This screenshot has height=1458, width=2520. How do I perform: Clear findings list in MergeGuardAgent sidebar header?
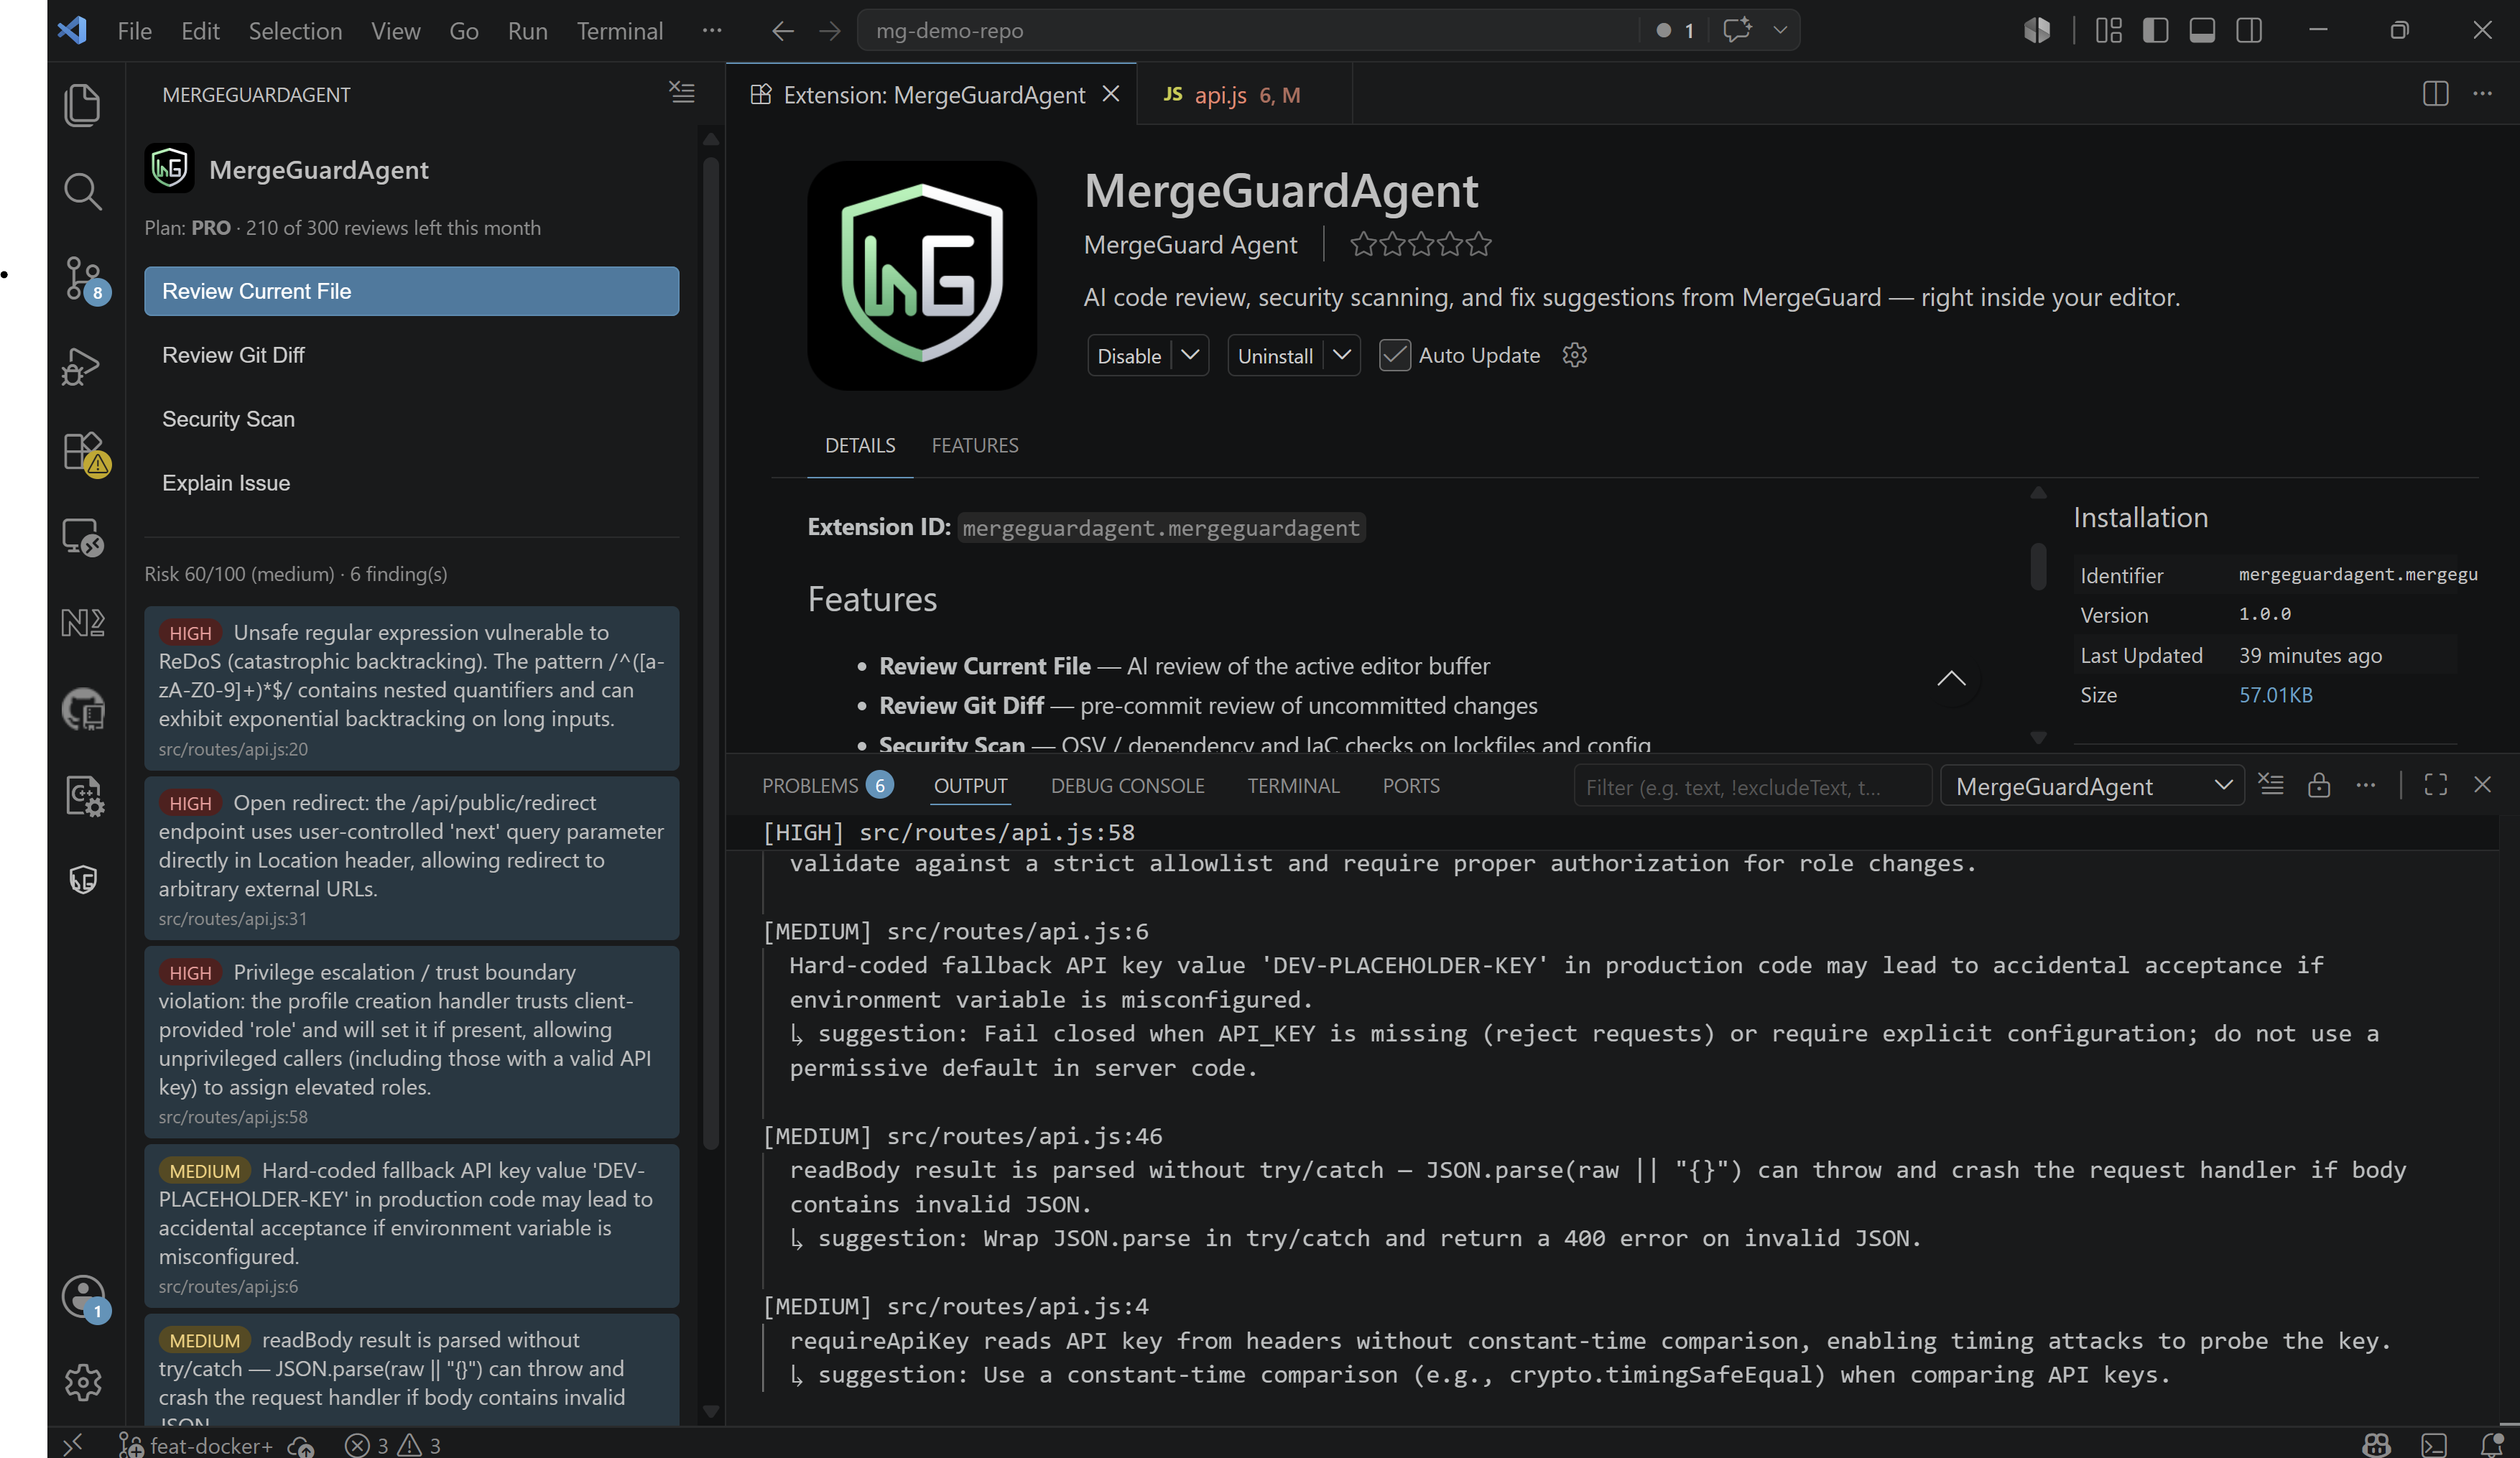tap(681, 93)
